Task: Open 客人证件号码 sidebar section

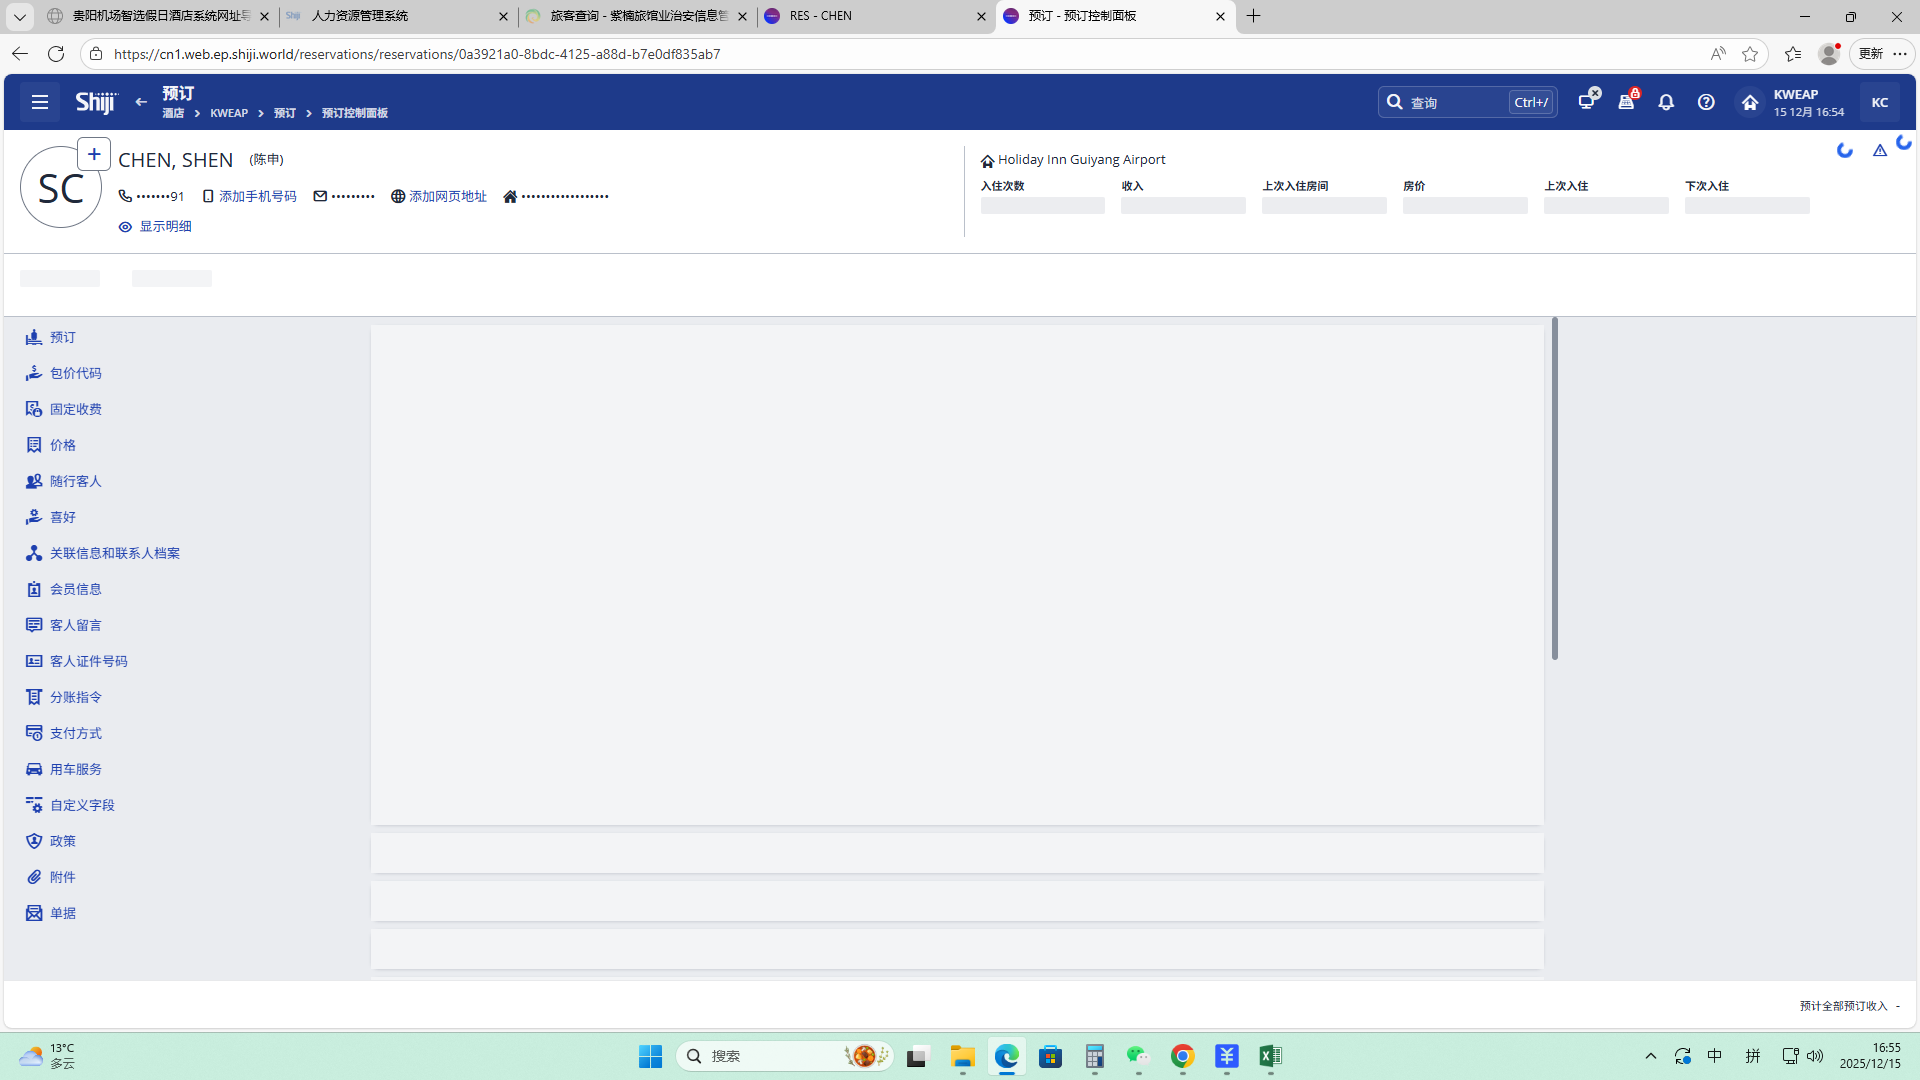Action: 88,661
